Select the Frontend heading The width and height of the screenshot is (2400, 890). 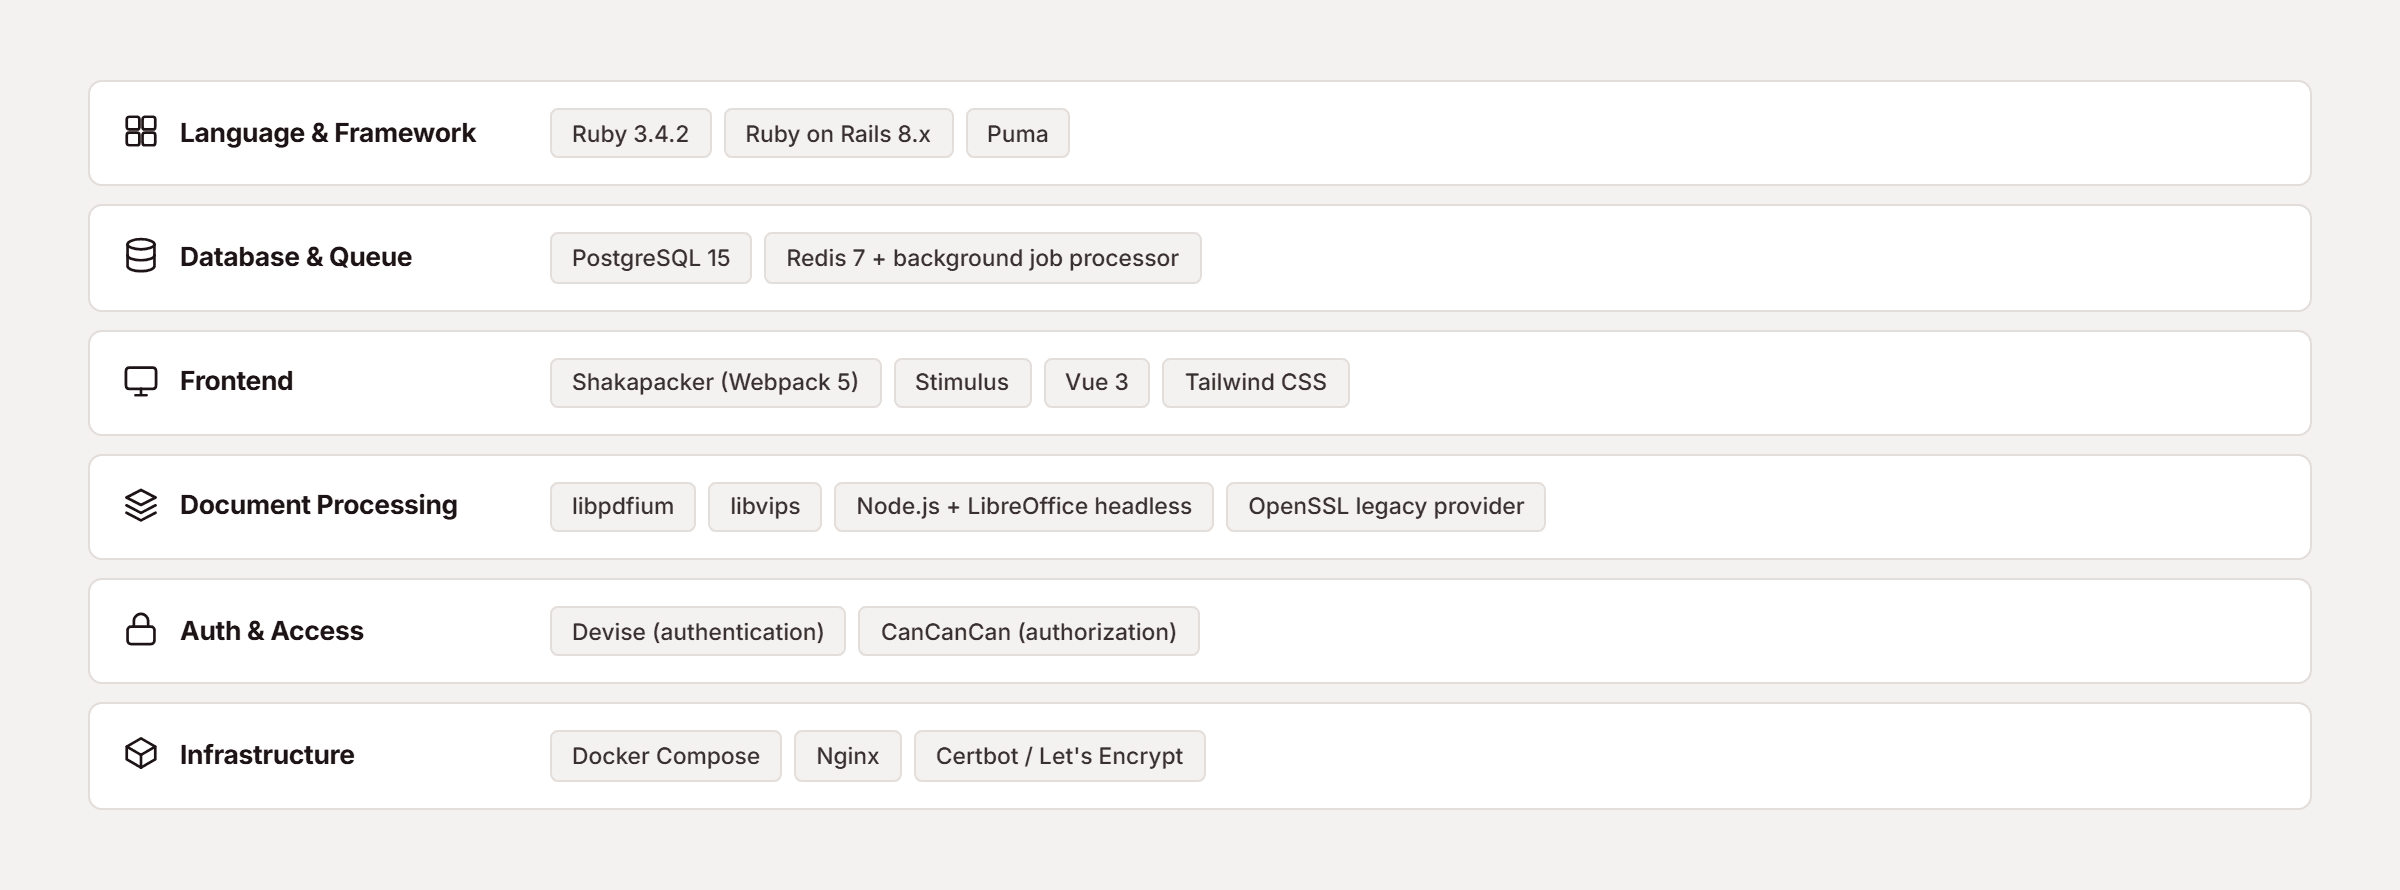236,381
